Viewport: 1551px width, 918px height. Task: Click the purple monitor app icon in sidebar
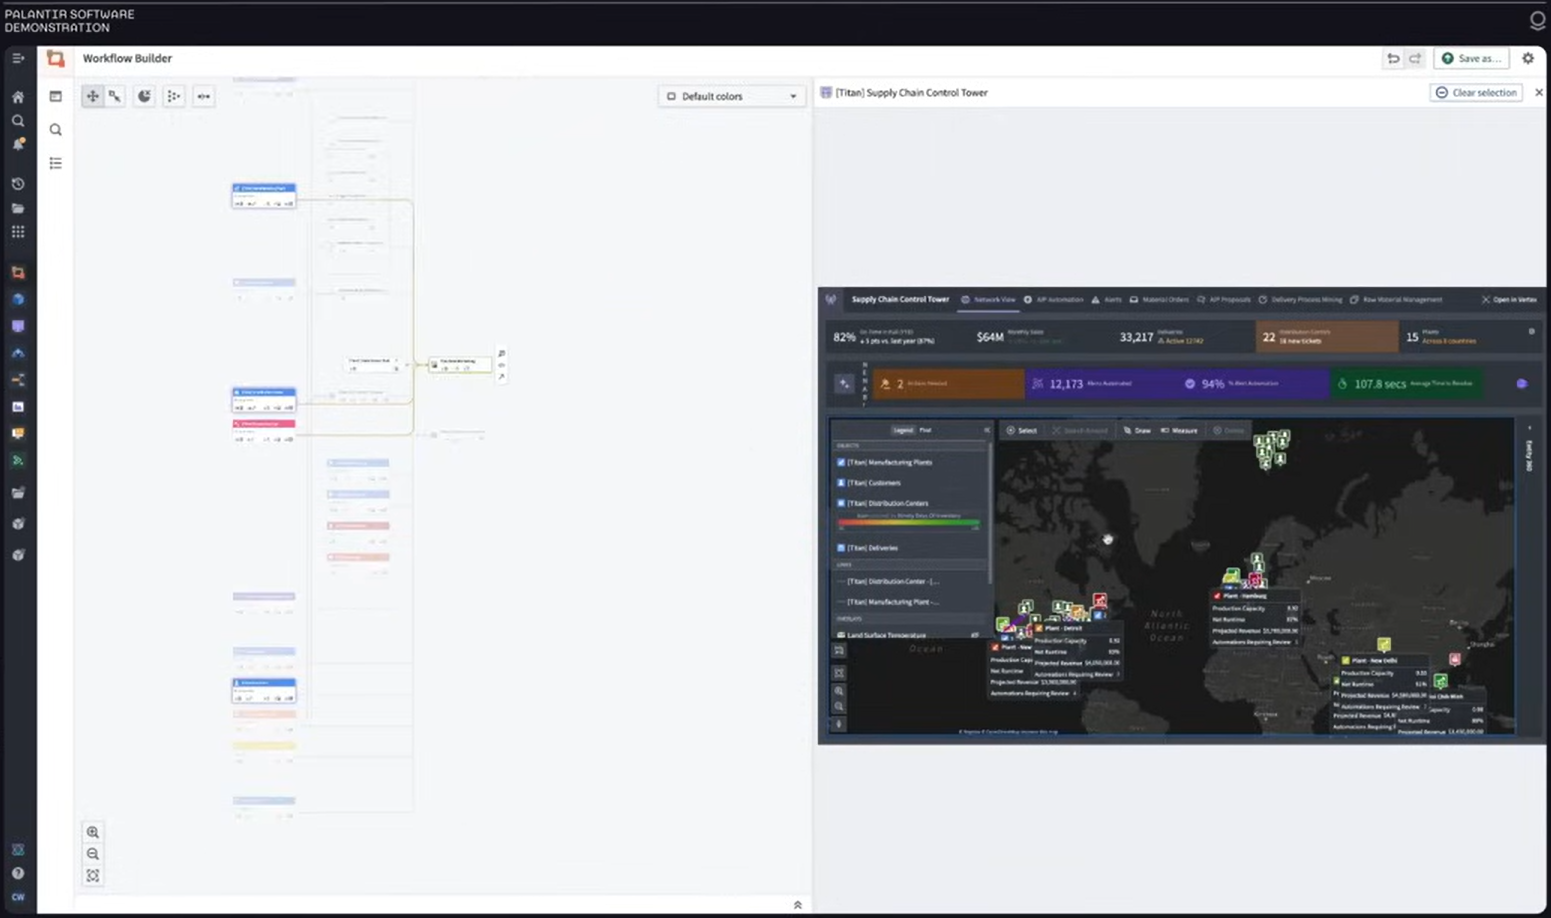[x=18, y=326]
